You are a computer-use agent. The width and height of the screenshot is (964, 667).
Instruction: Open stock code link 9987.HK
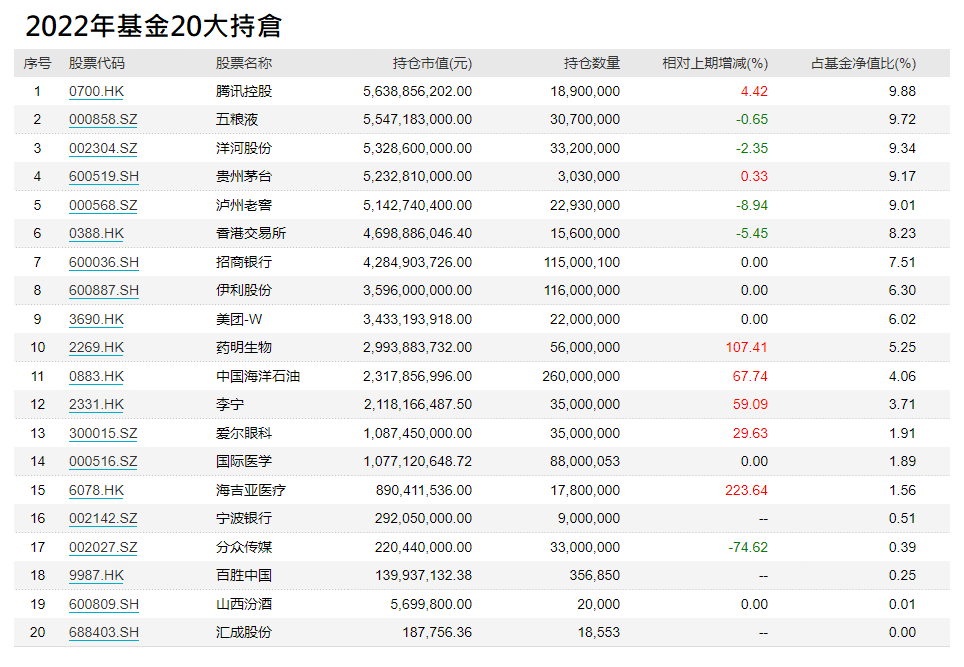point(96,575)
